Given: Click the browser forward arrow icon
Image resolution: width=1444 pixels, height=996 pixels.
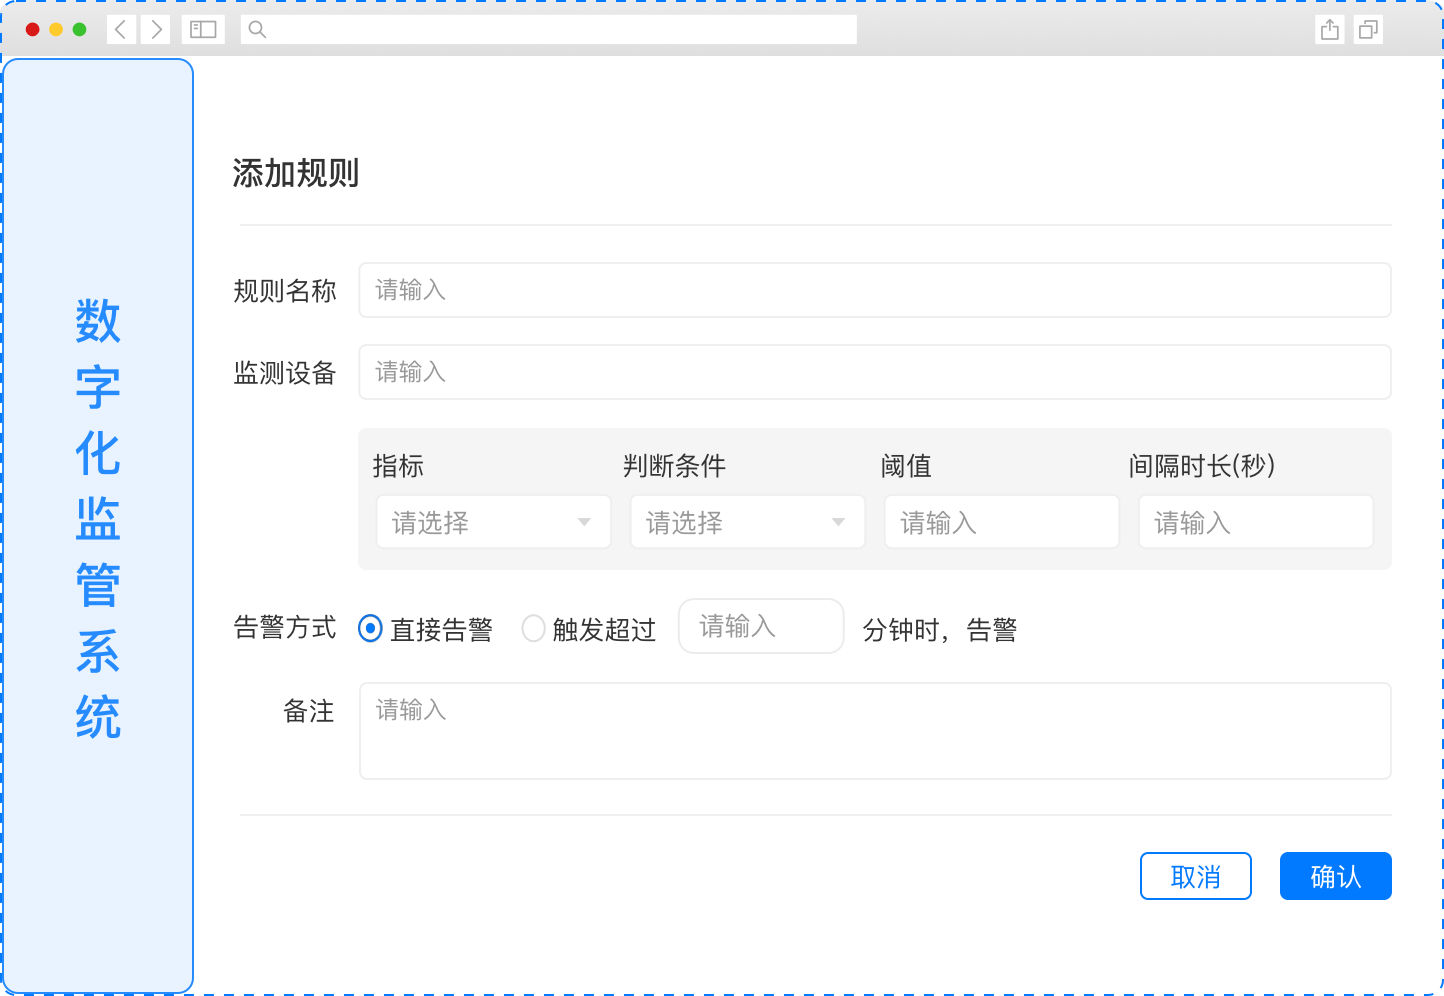Looking at the screenshot, I should point(155,29).
